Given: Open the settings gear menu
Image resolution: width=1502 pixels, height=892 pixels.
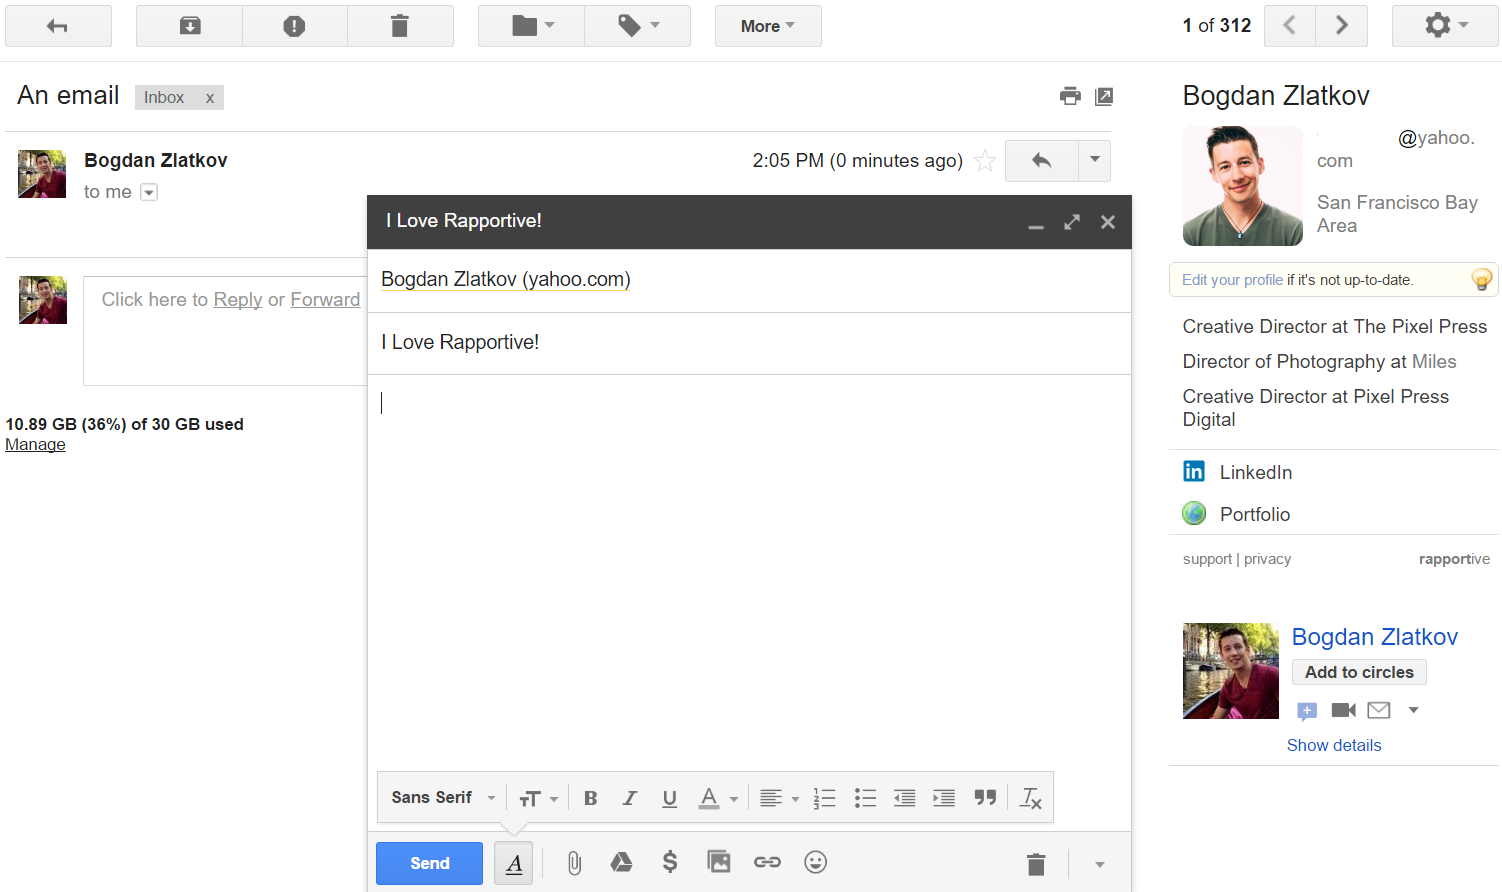Looking at the screenshot, I should 1445,26.
